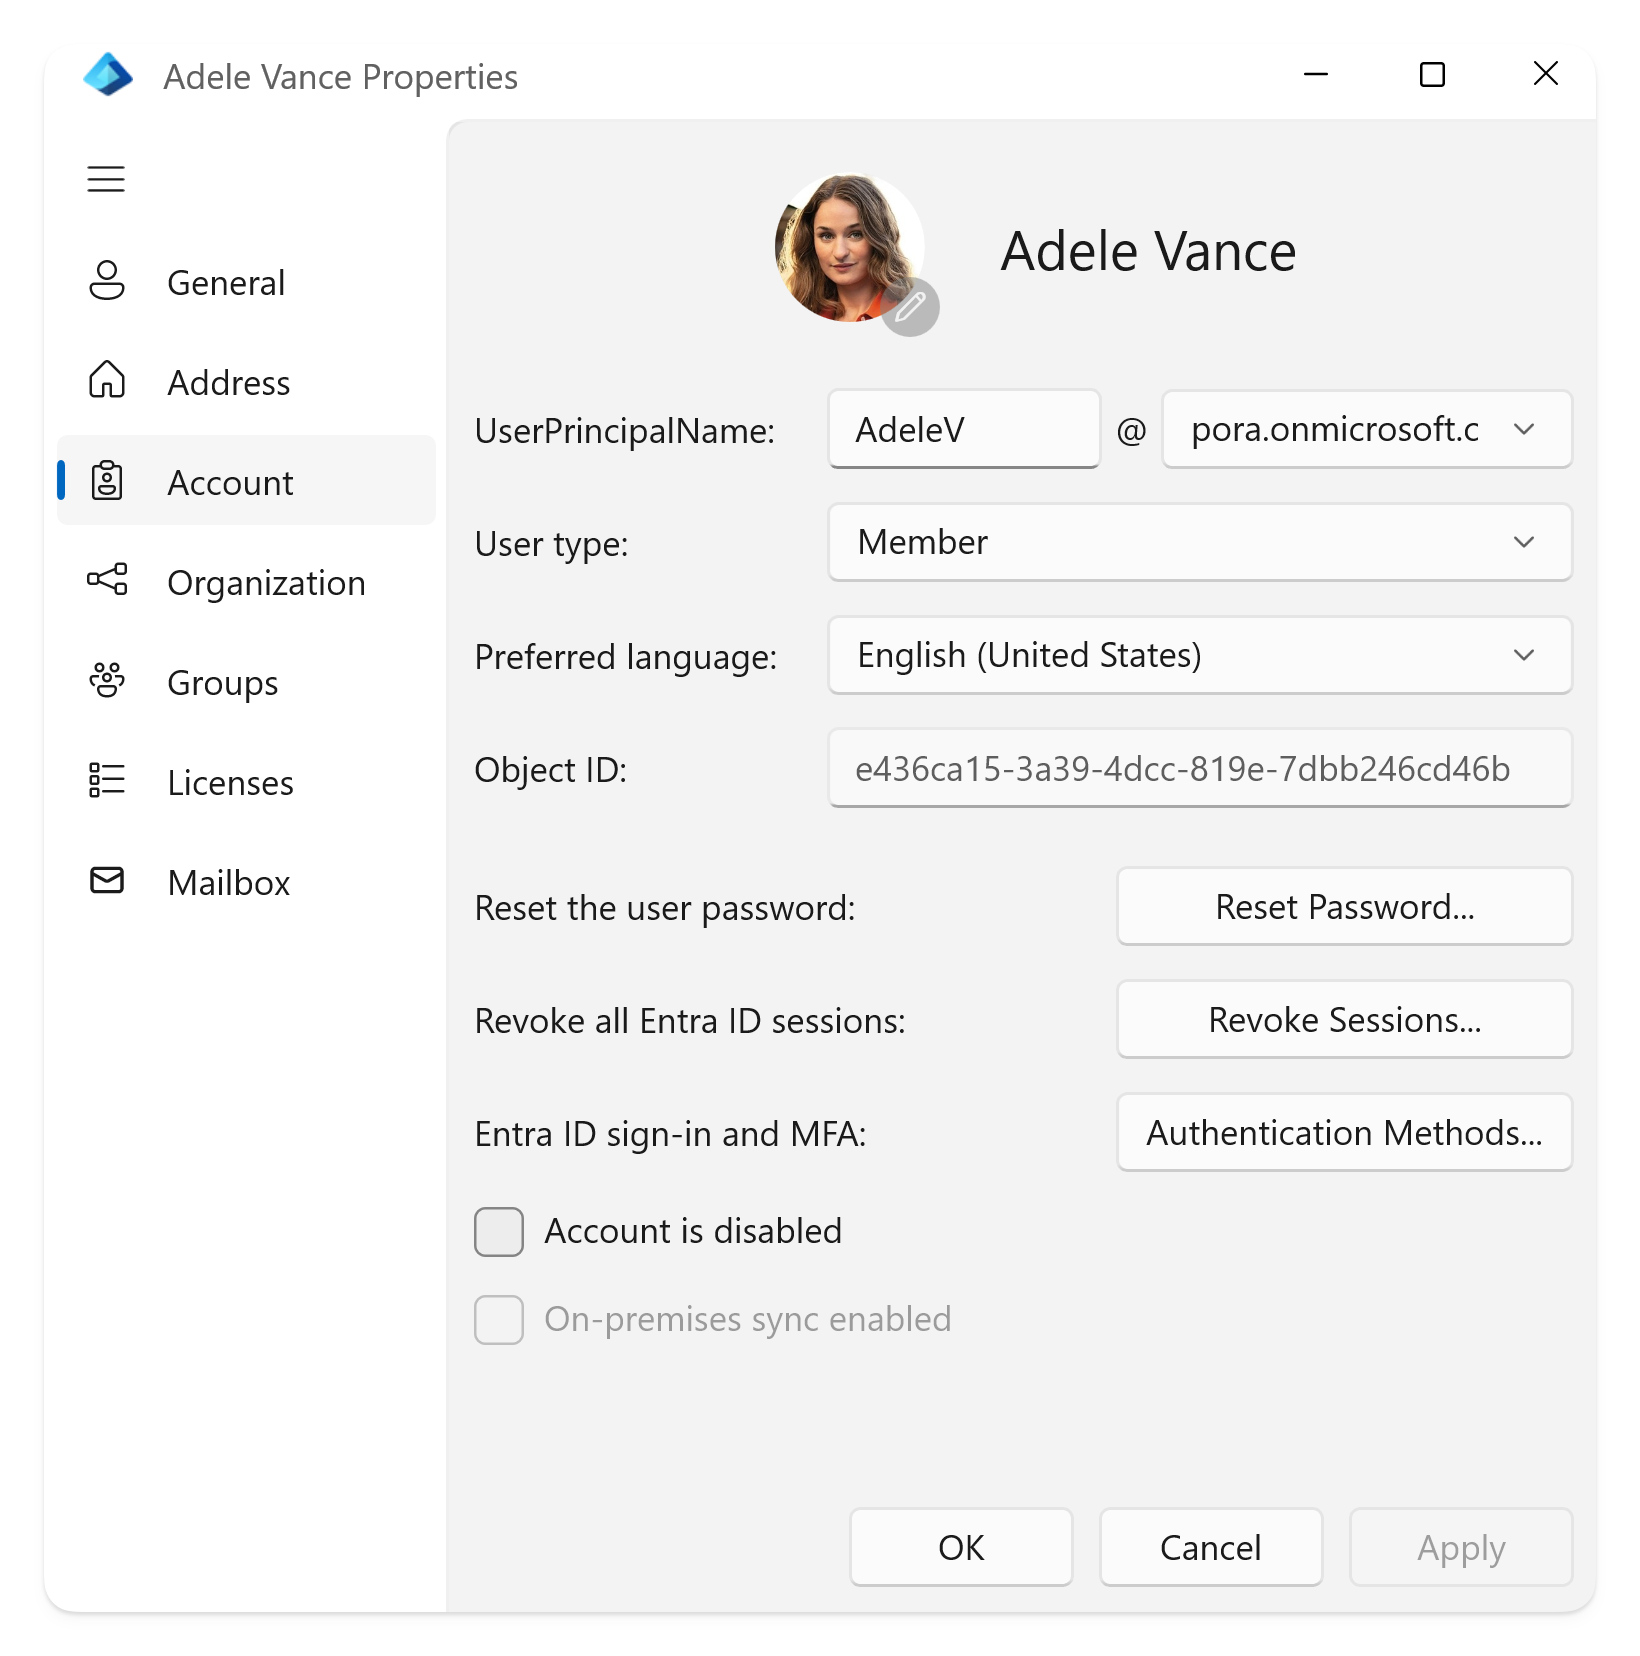Viewport: 1640px width, 1656px height.
Task: Switch to the Organization section
Action: click(x=267, y=582)
